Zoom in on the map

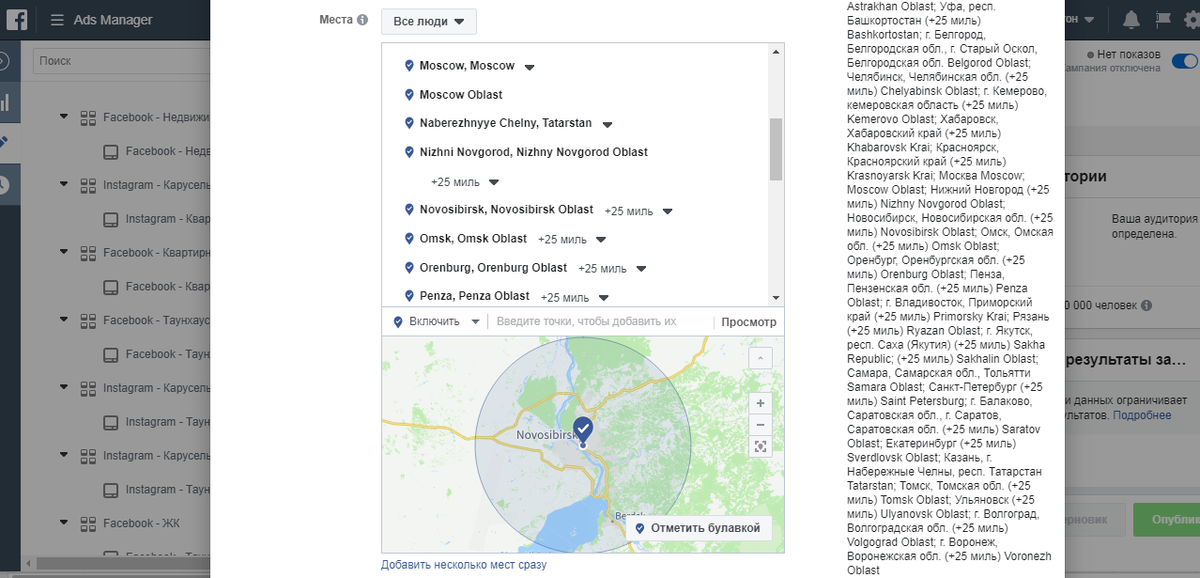[760, 403]
